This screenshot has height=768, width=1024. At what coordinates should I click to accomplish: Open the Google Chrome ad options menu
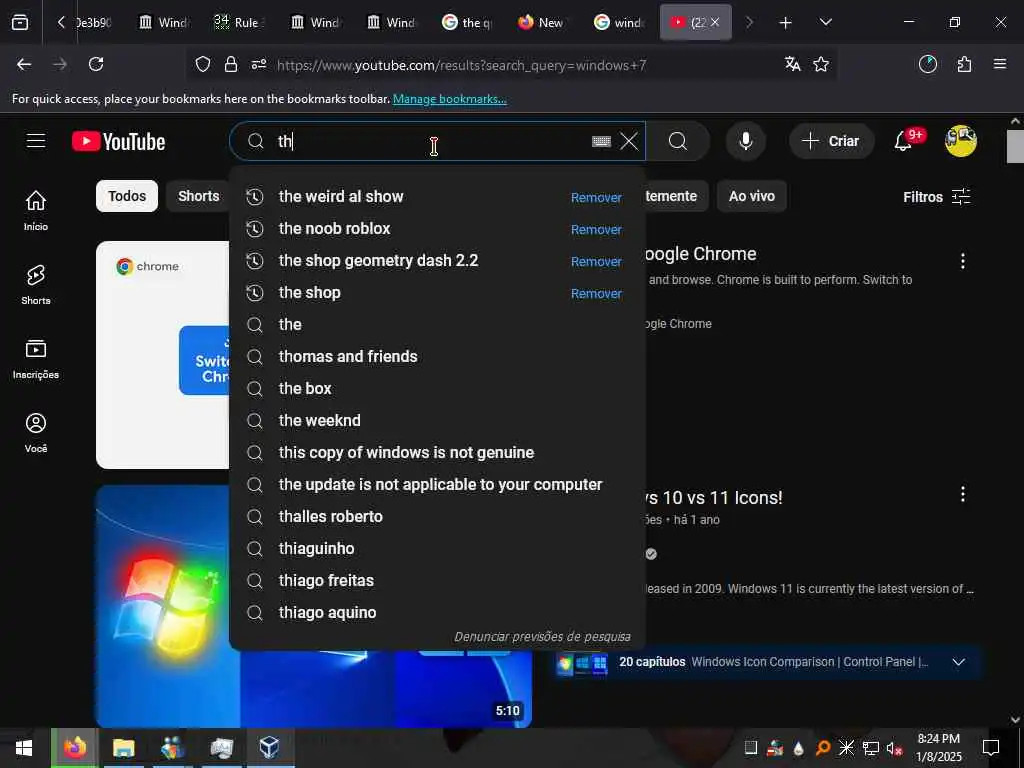point(963,261)
